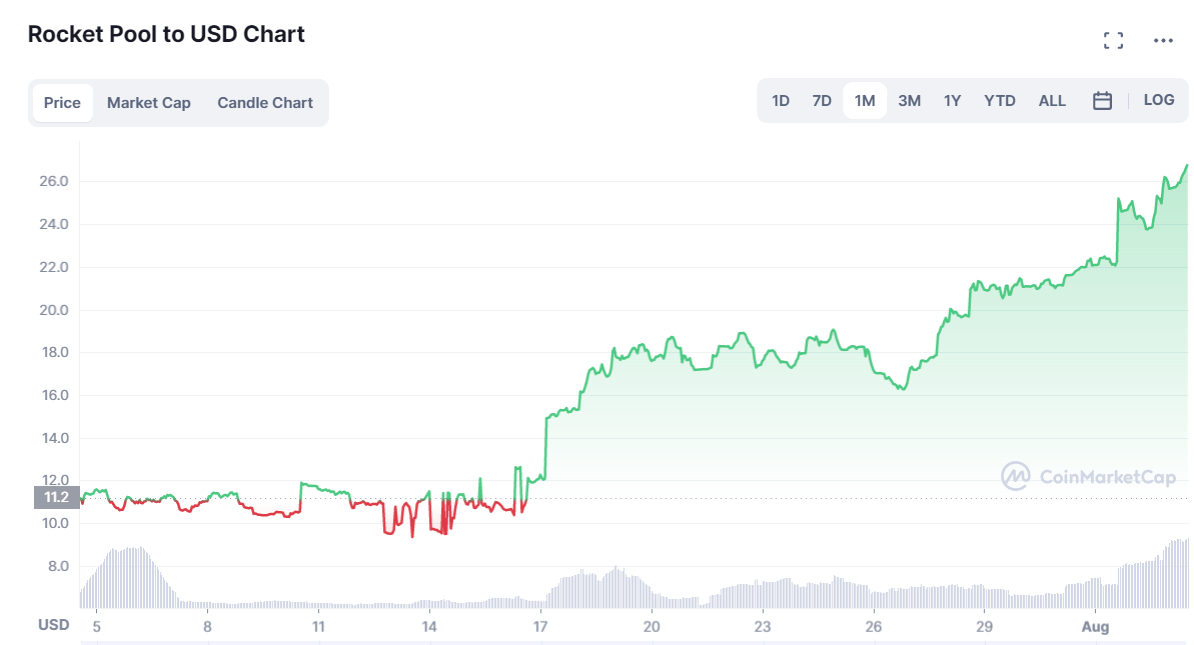Click the 17 date axis label
Screen dimensions: 1194x645
tap(540, 627)
